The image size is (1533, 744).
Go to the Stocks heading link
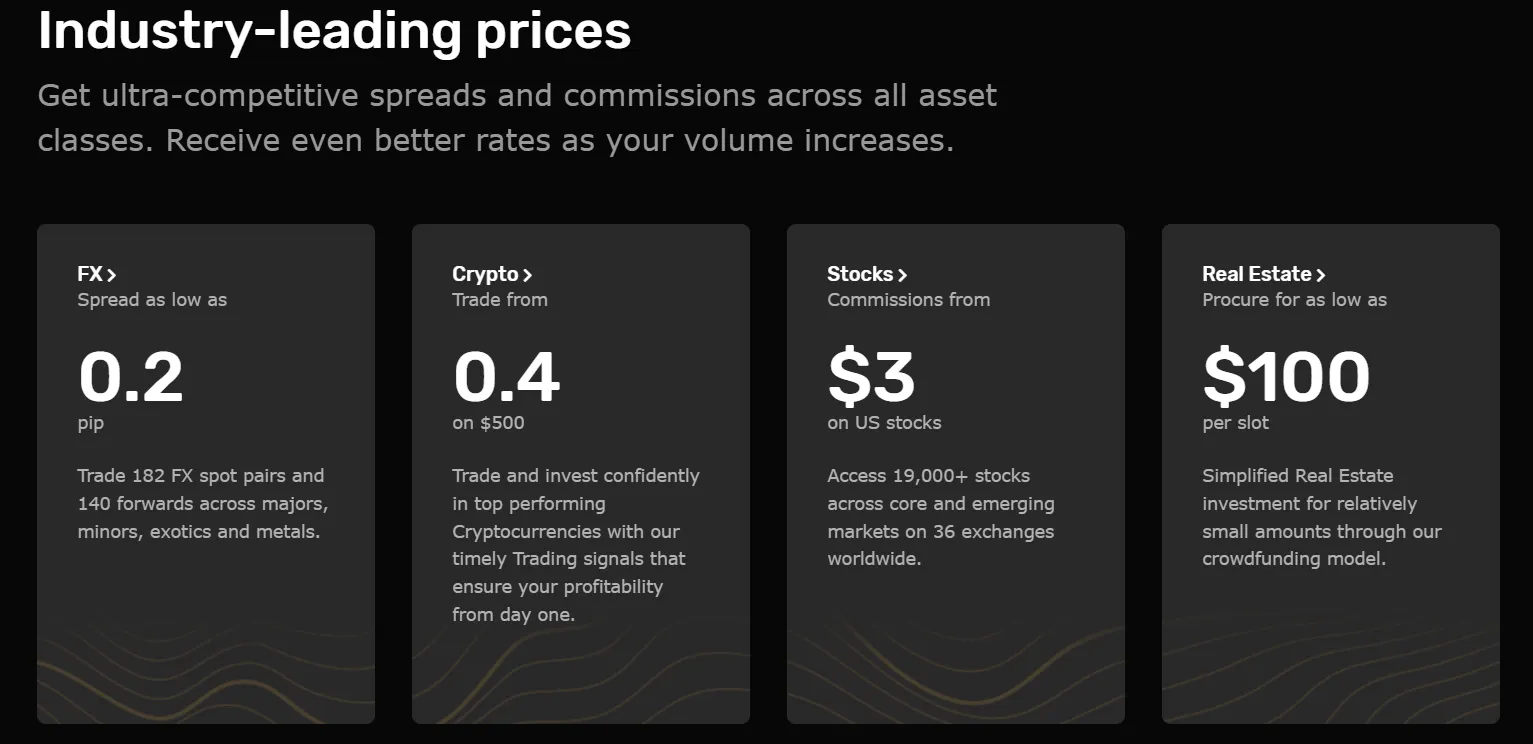860,274
